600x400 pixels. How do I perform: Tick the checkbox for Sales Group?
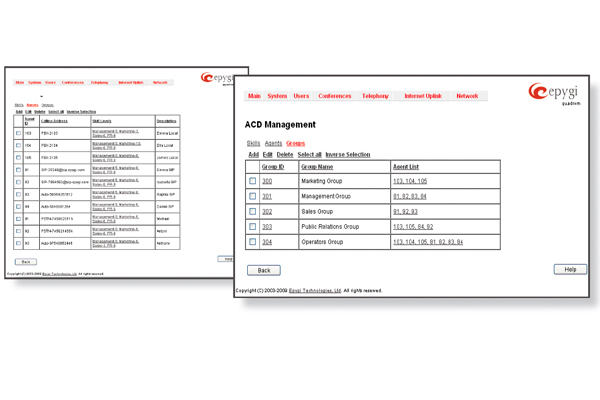tap(252, 211)
